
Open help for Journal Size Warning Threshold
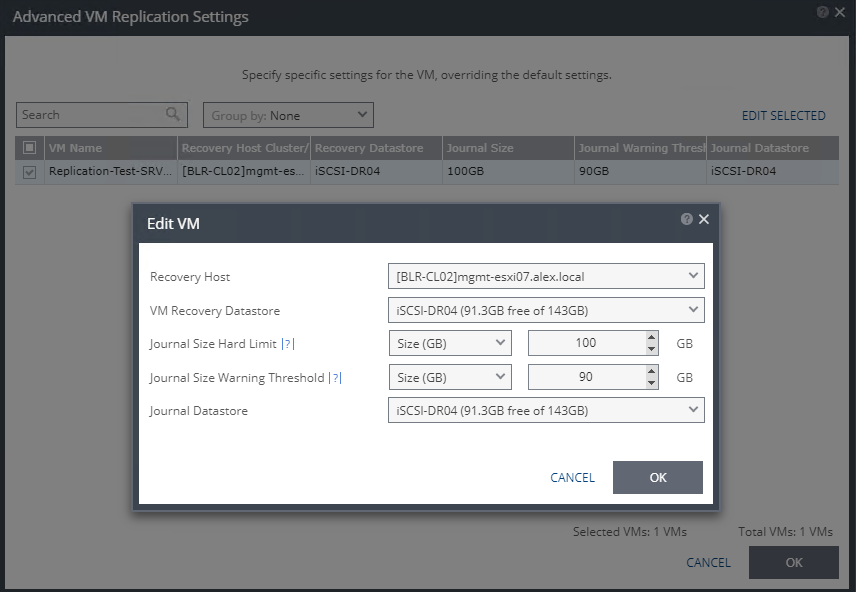(336, 378)
